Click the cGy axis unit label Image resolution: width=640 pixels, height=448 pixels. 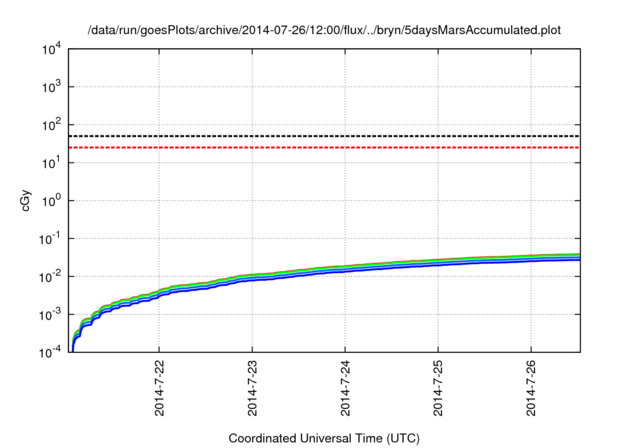[26, 201]
